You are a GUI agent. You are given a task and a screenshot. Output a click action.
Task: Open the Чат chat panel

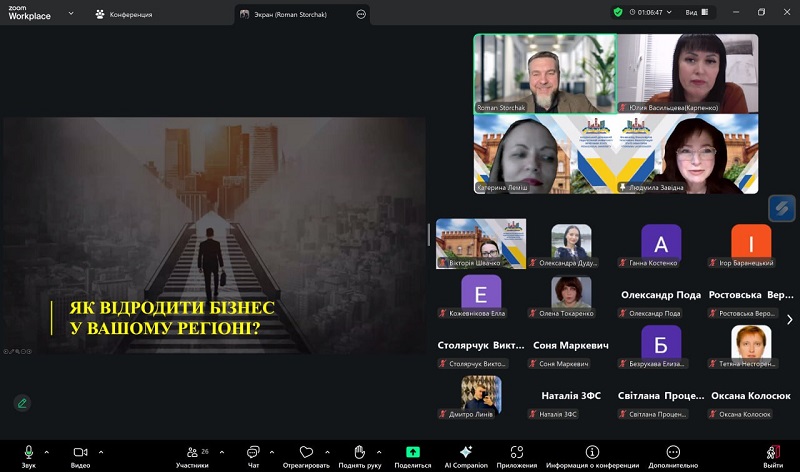click(253, 454)
